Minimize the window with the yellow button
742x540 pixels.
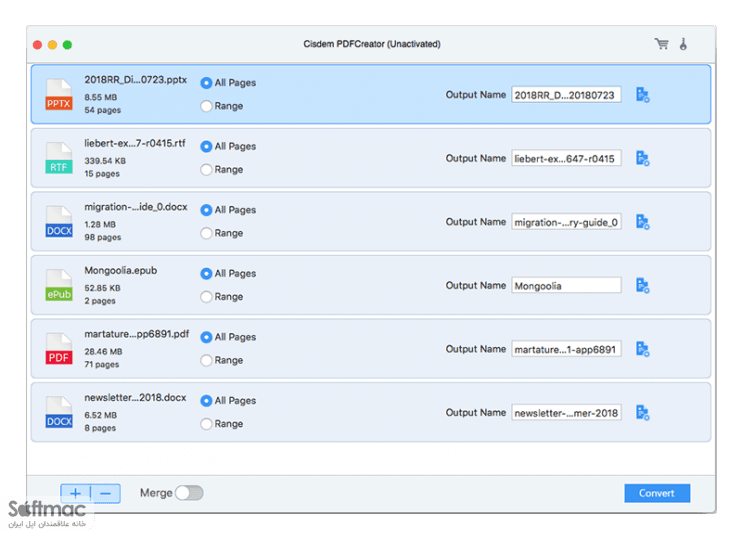tap(53, 45)
